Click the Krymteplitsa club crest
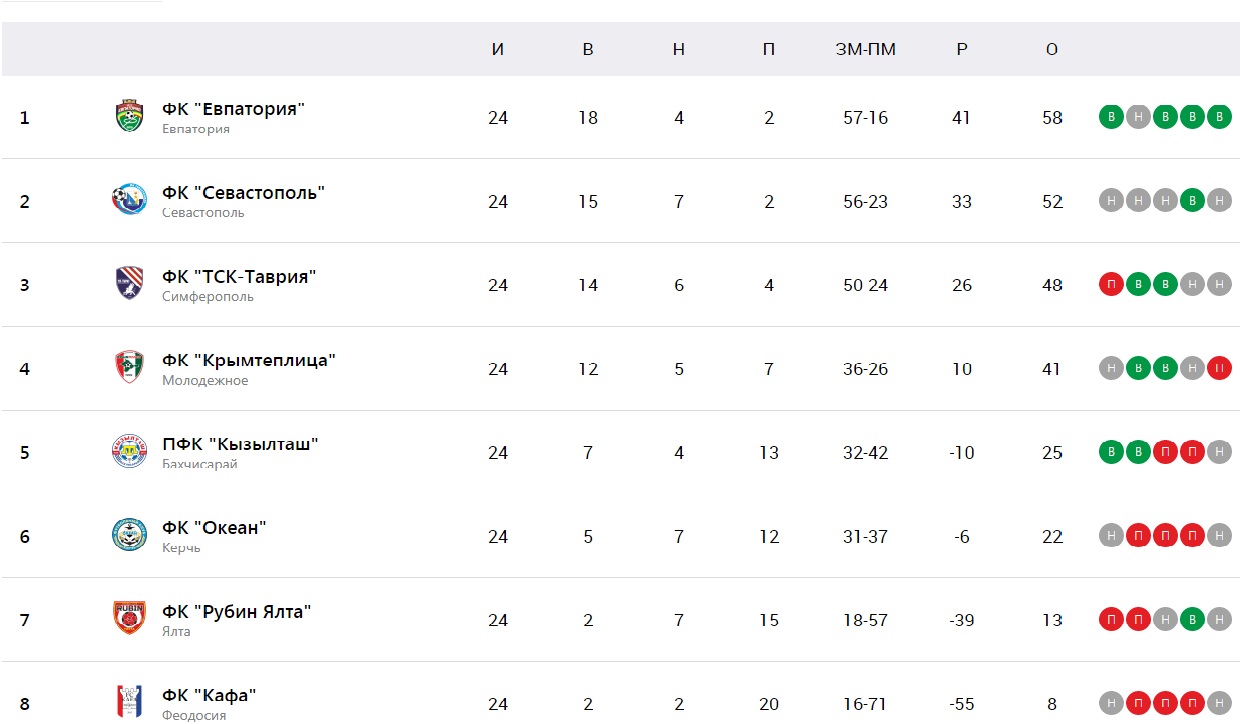Image resolution: width=1240 pixels, height=724 pixels. point(129,368)
